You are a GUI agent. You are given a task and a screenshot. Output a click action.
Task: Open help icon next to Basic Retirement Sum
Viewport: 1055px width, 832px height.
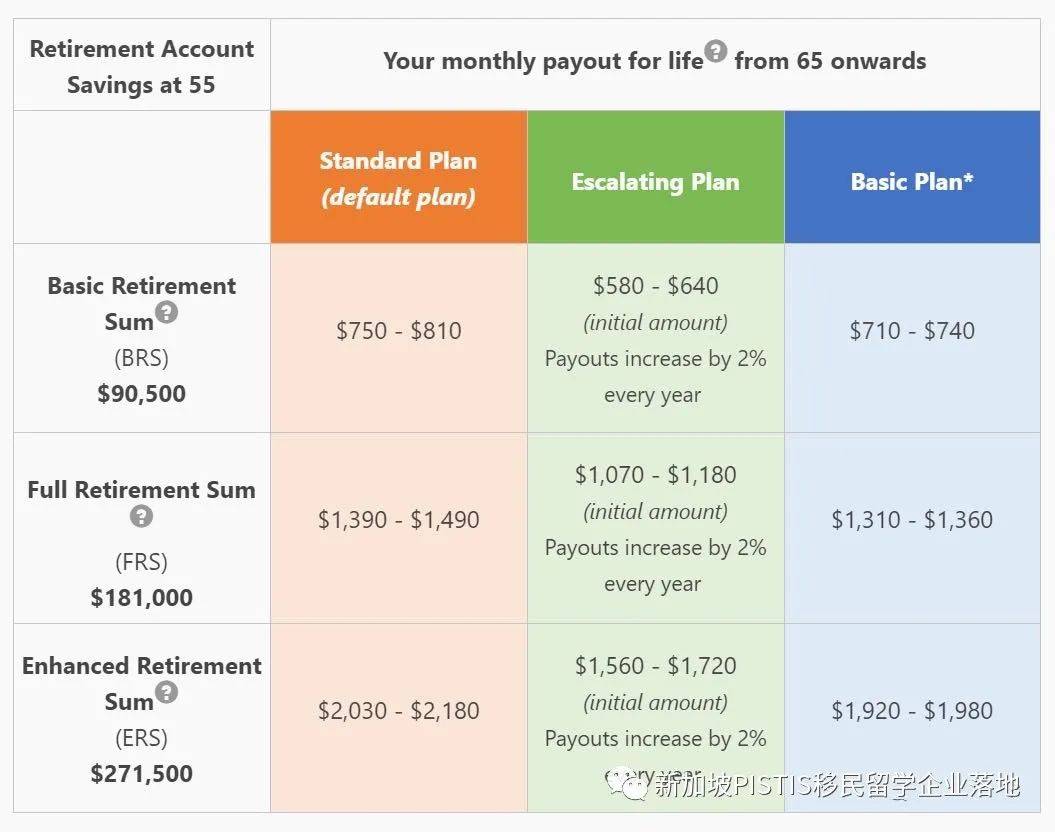click(x=167, y=313)
